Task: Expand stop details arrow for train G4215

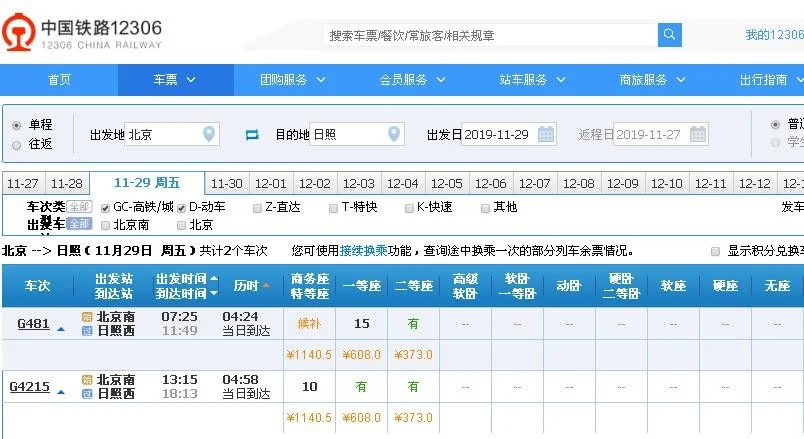Action: click(x=61, y=392)
